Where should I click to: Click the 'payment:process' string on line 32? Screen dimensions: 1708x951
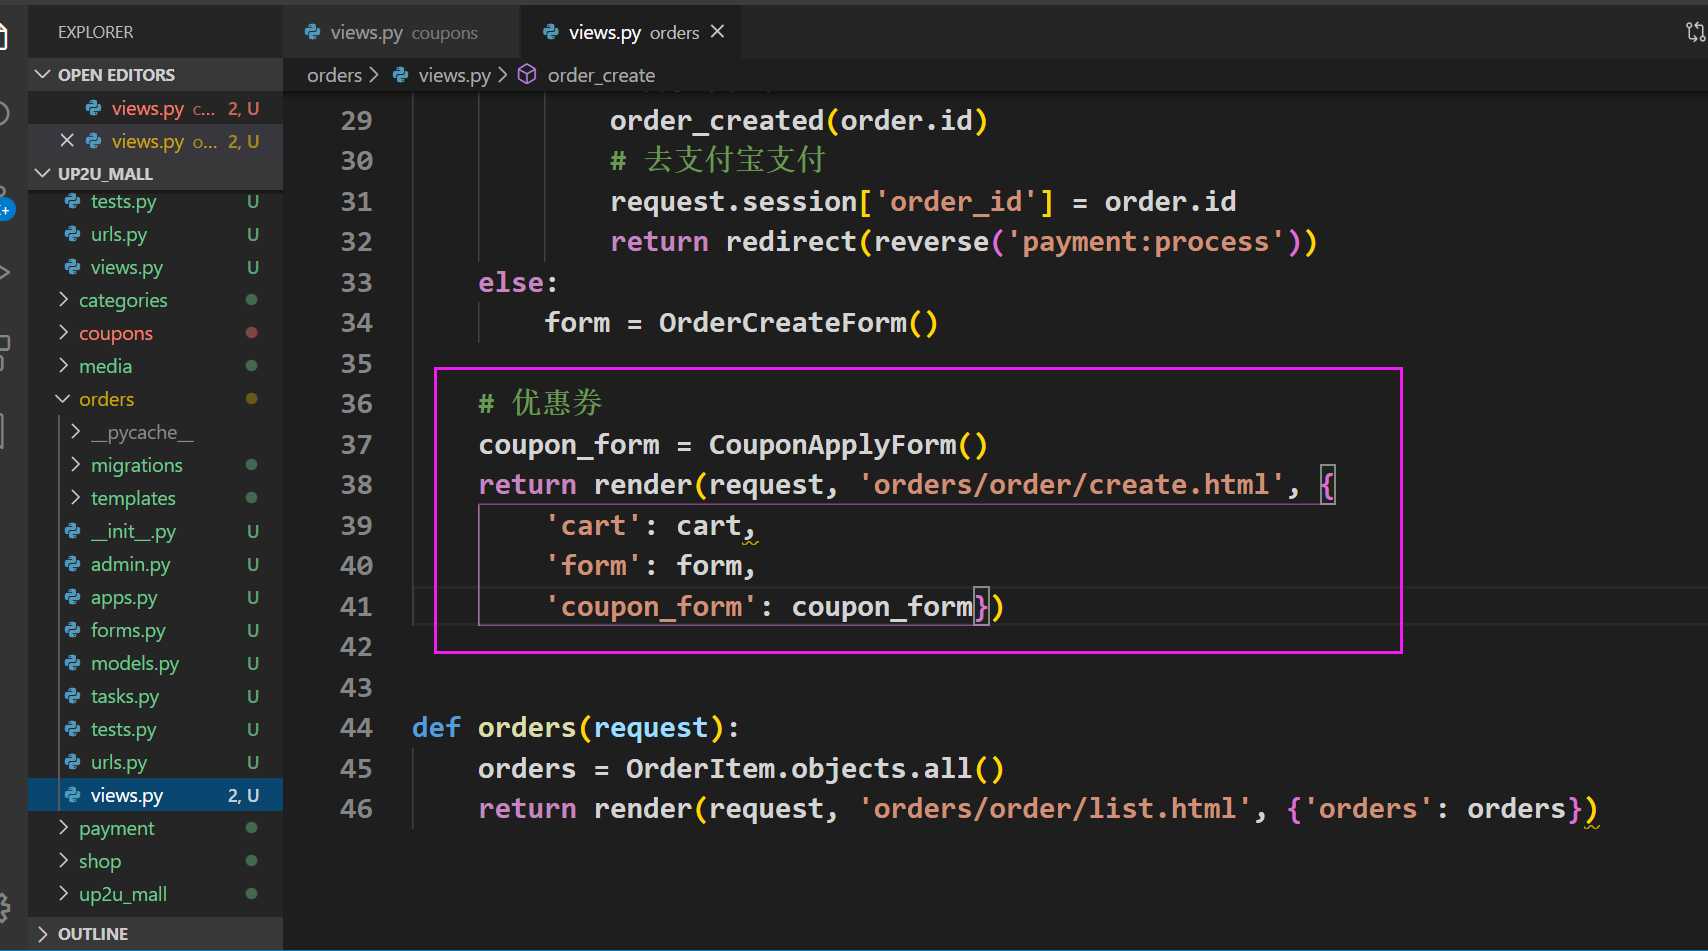[1145, 242]
